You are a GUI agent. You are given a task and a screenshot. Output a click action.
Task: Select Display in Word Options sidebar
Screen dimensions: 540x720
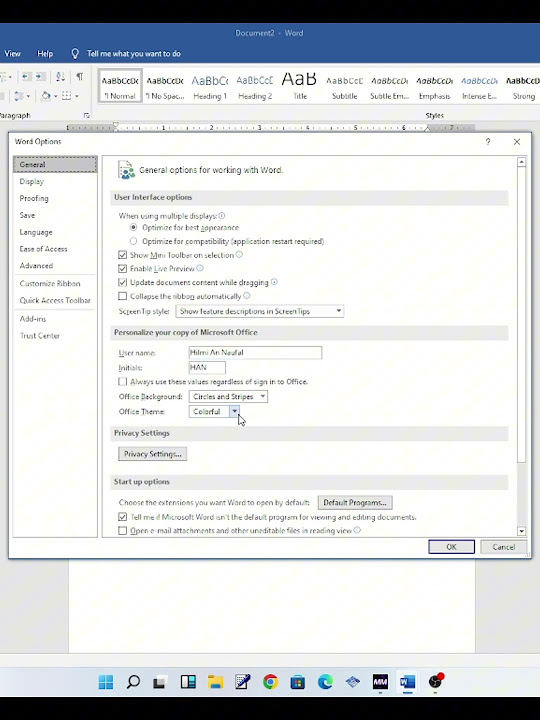tap(55, 181)
